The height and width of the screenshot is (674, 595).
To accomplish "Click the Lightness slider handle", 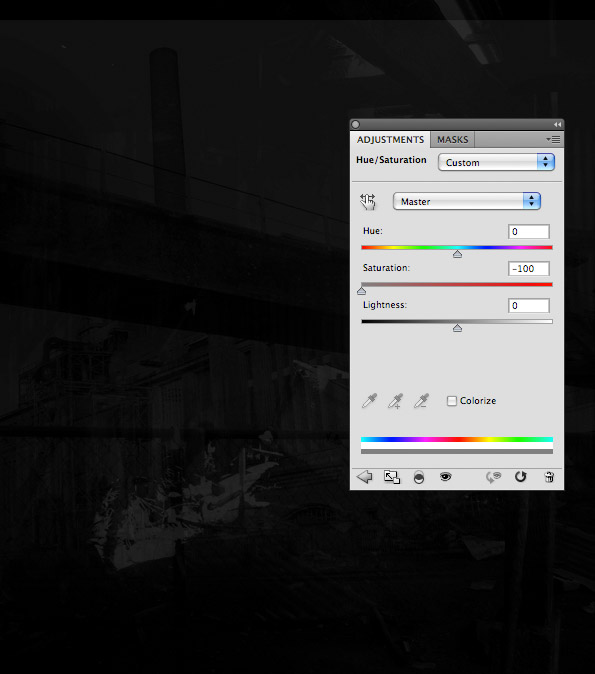I will [x=457, y=328].
